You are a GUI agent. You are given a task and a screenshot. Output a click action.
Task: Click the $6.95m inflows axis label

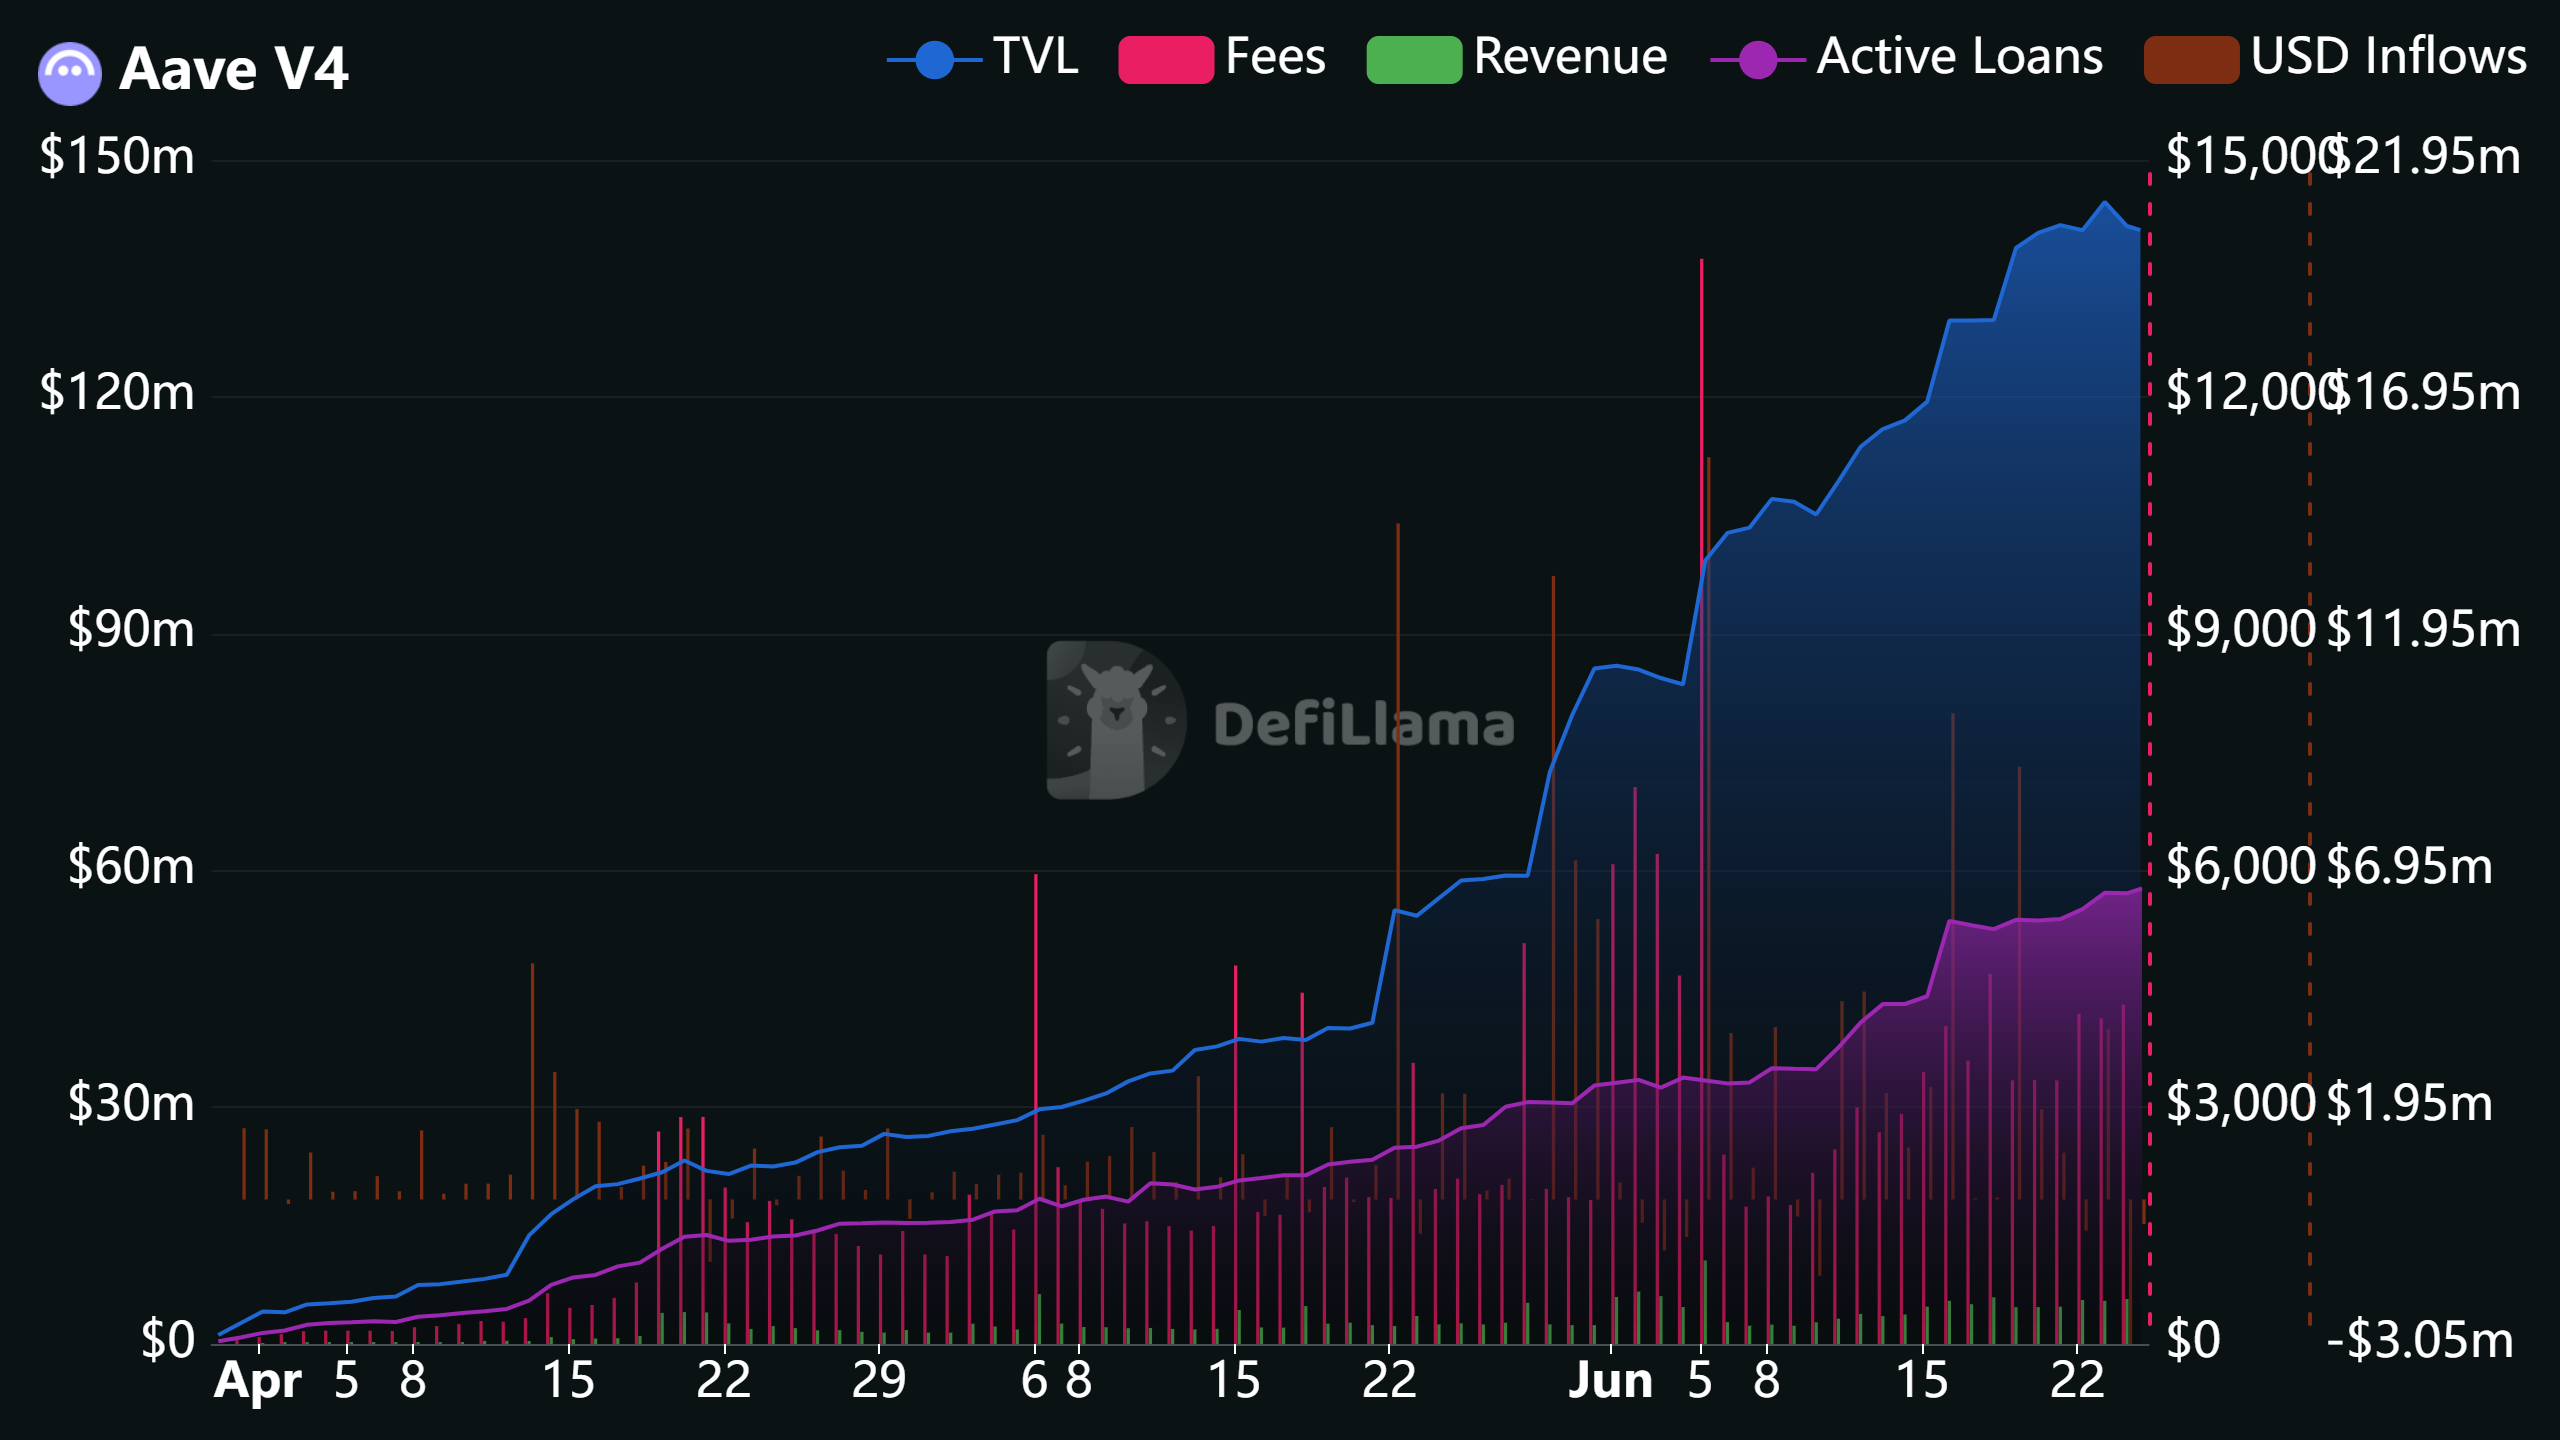(2410, 866)
